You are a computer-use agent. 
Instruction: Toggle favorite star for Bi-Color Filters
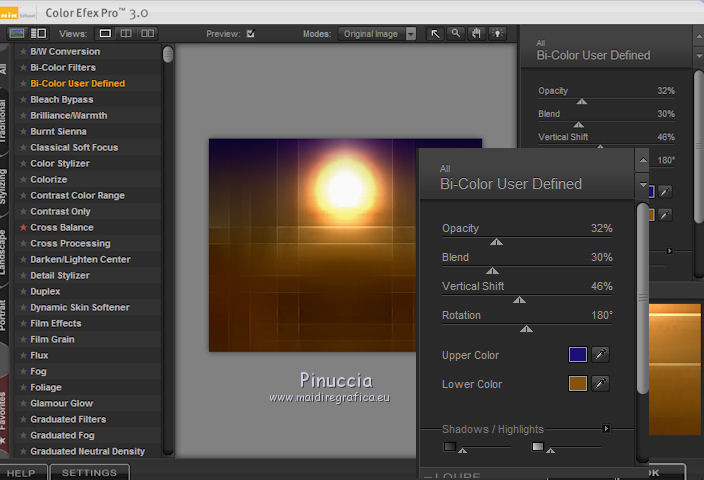coord(23,68)
